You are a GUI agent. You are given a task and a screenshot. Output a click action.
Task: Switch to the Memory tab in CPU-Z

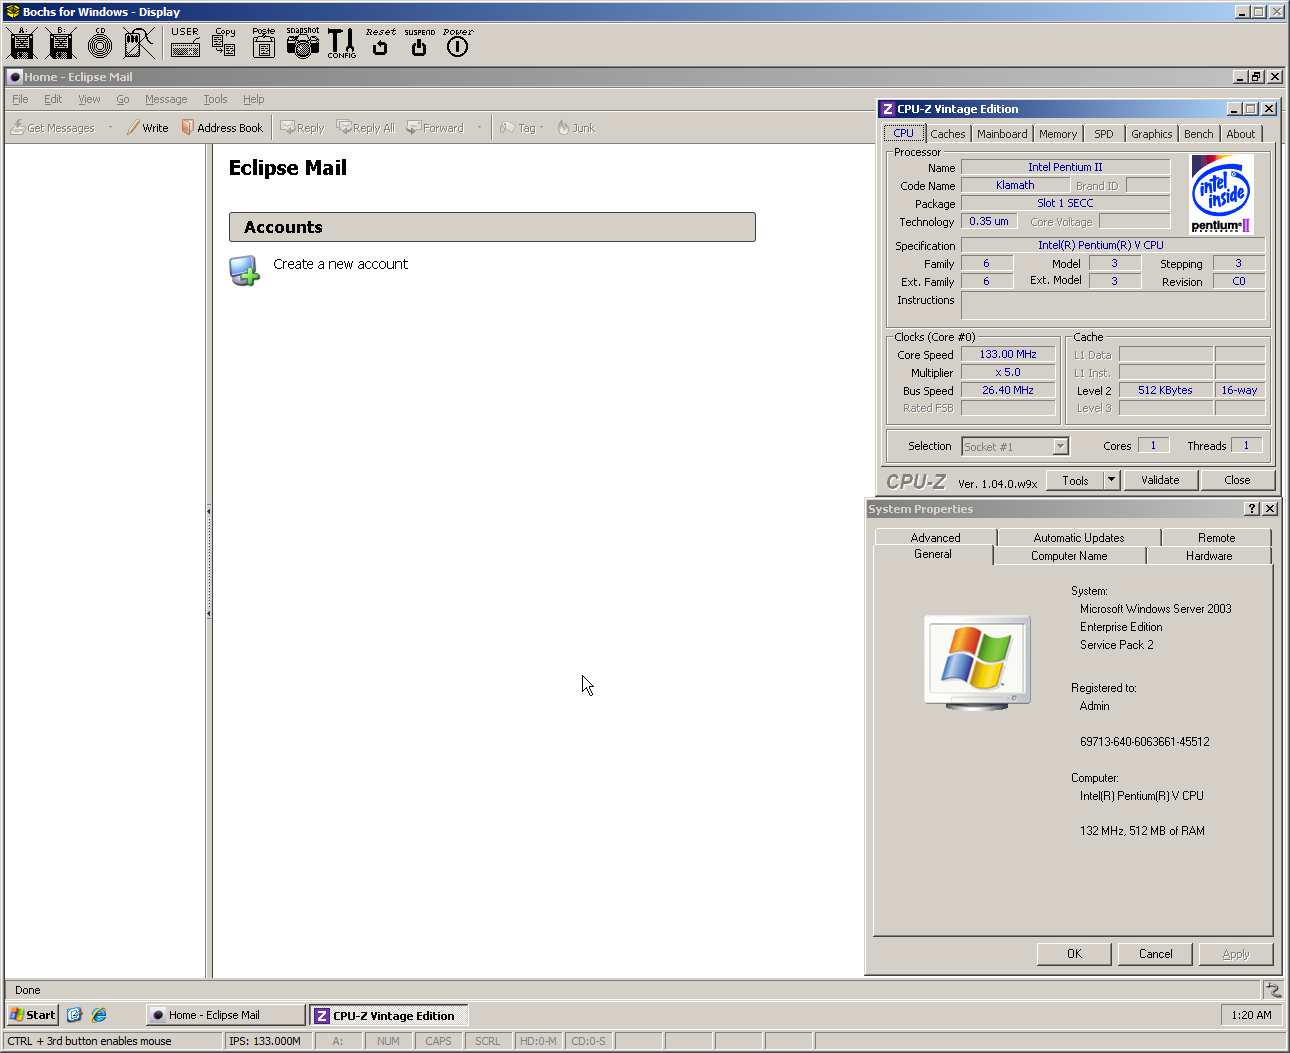tap(1057, 133)
